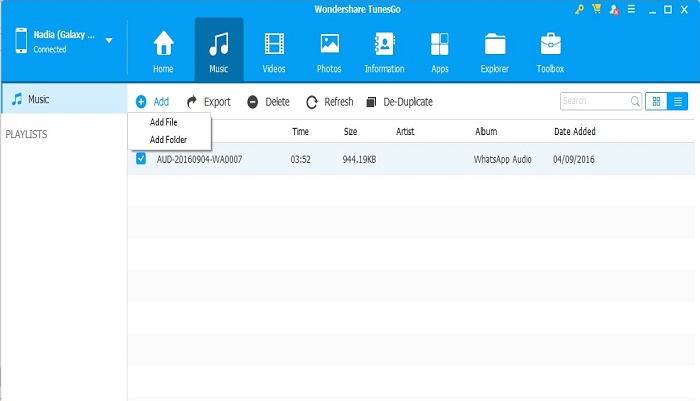The height and width of the screenshot is (401, 700).
Task: Choose Add File from the dropdown
Action: (x=164, y=122)
